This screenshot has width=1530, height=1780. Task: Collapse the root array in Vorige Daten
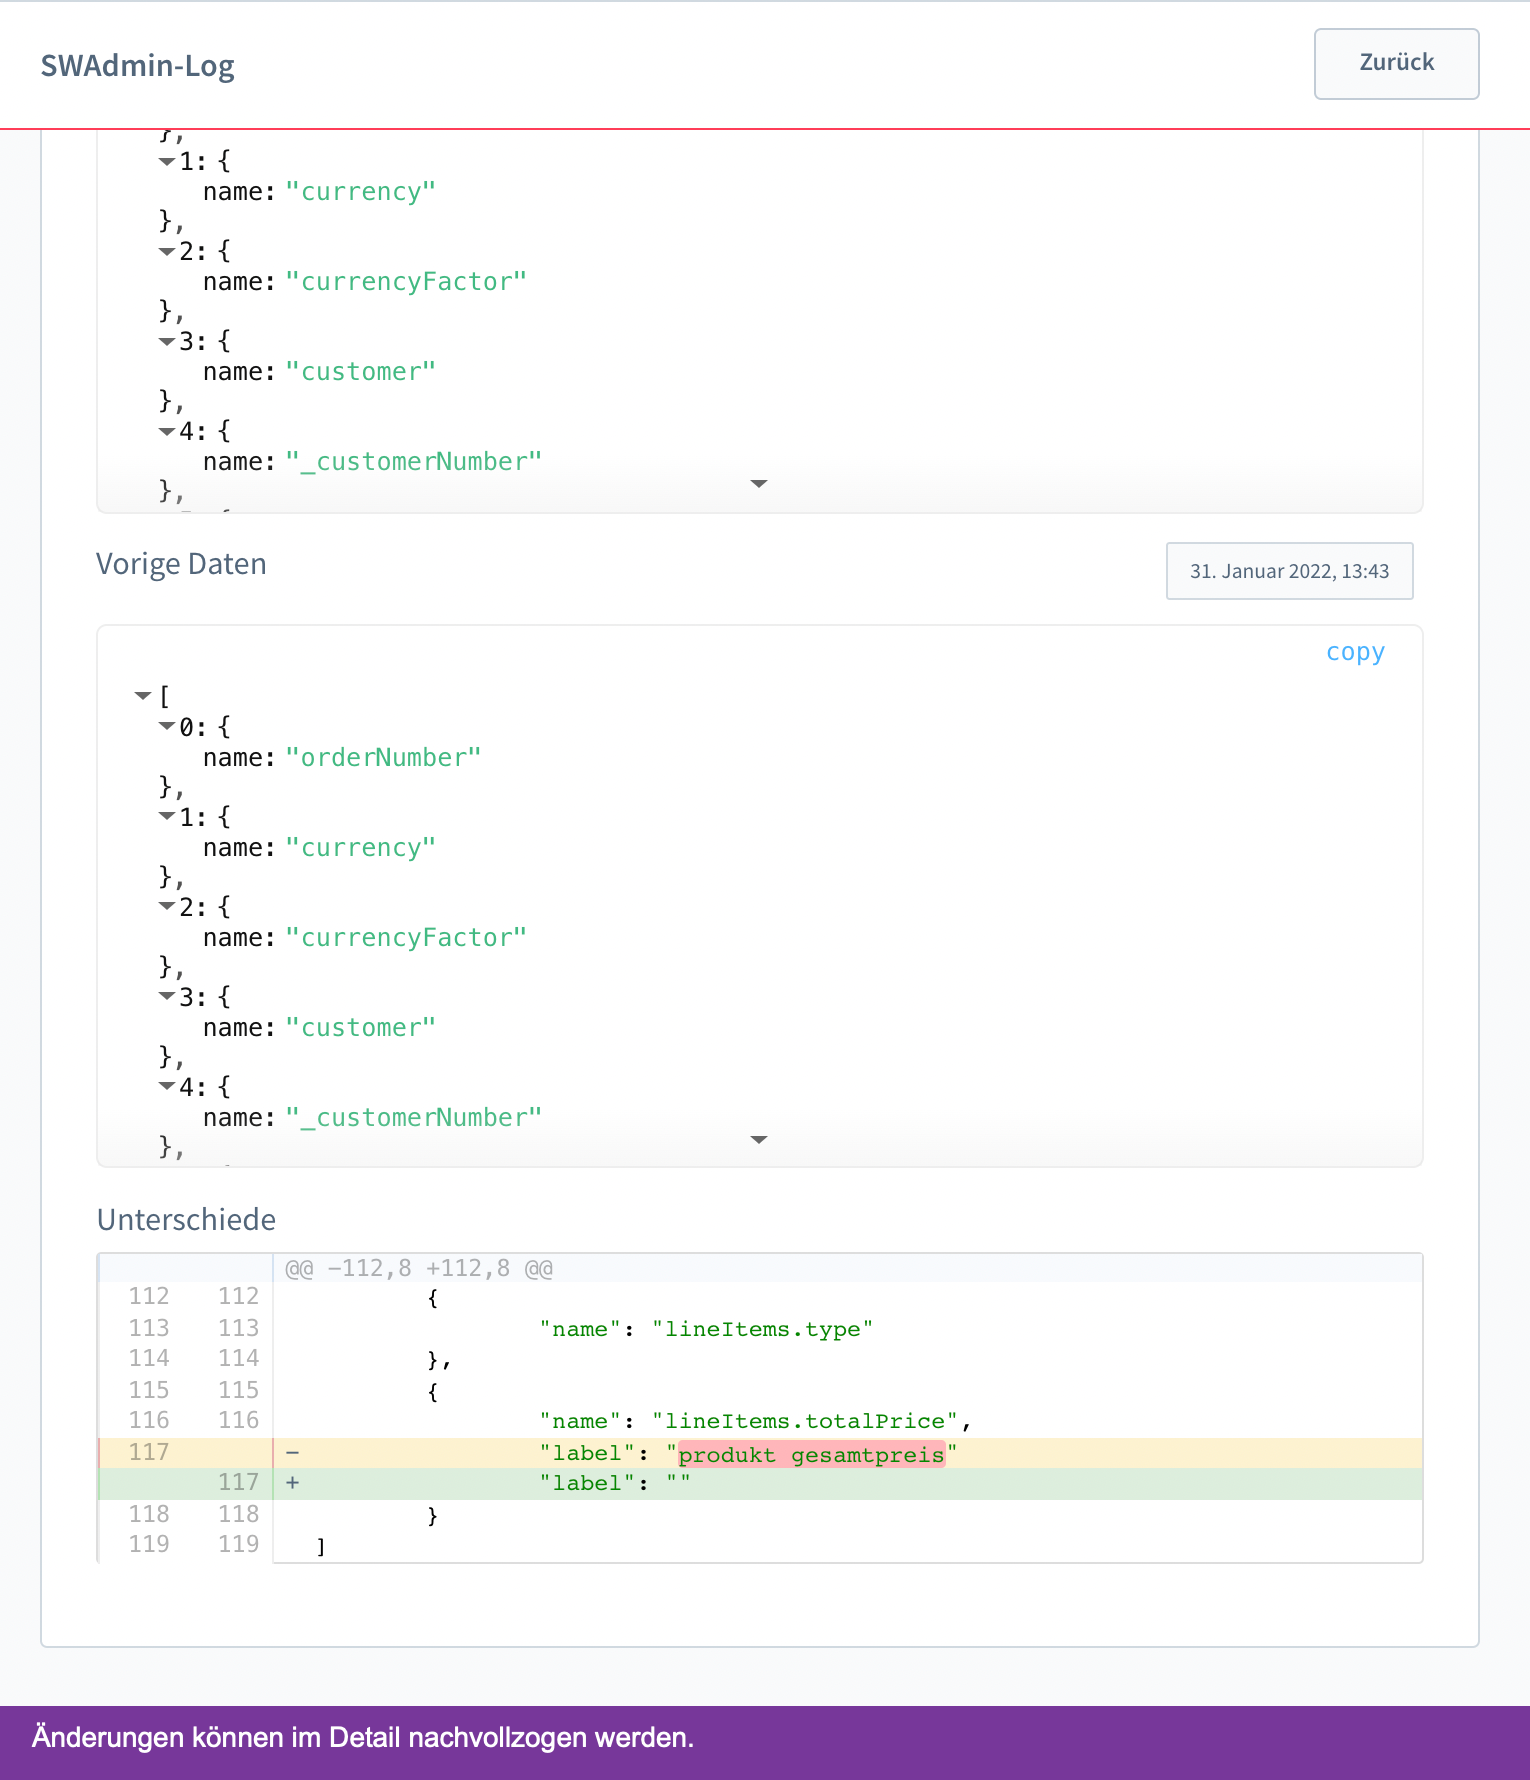point(143,696)
